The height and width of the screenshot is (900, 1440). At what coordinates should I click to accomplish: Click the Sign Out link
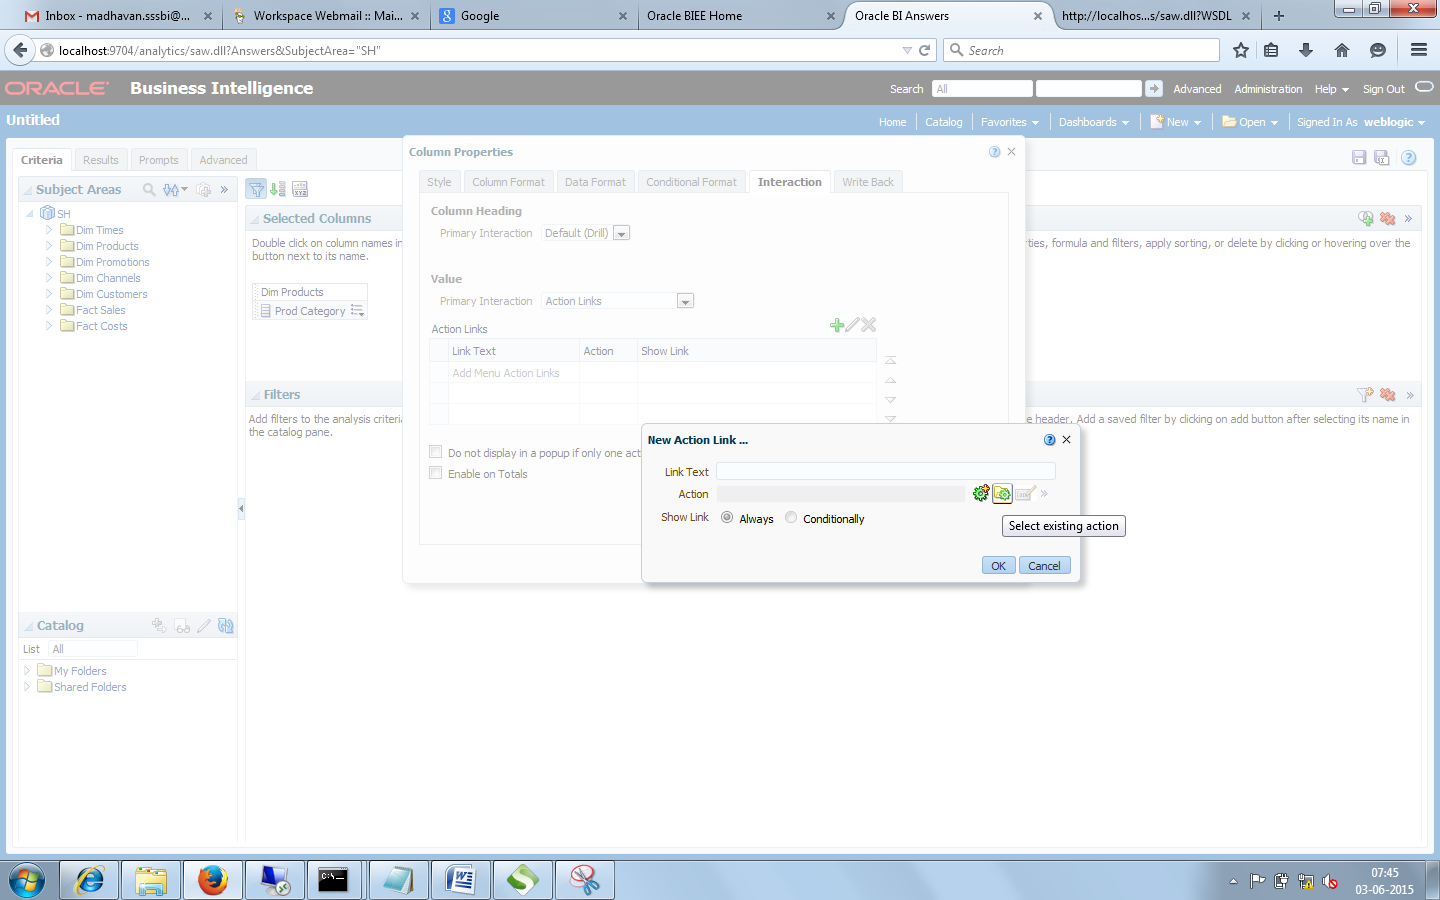coord(1383,89)
